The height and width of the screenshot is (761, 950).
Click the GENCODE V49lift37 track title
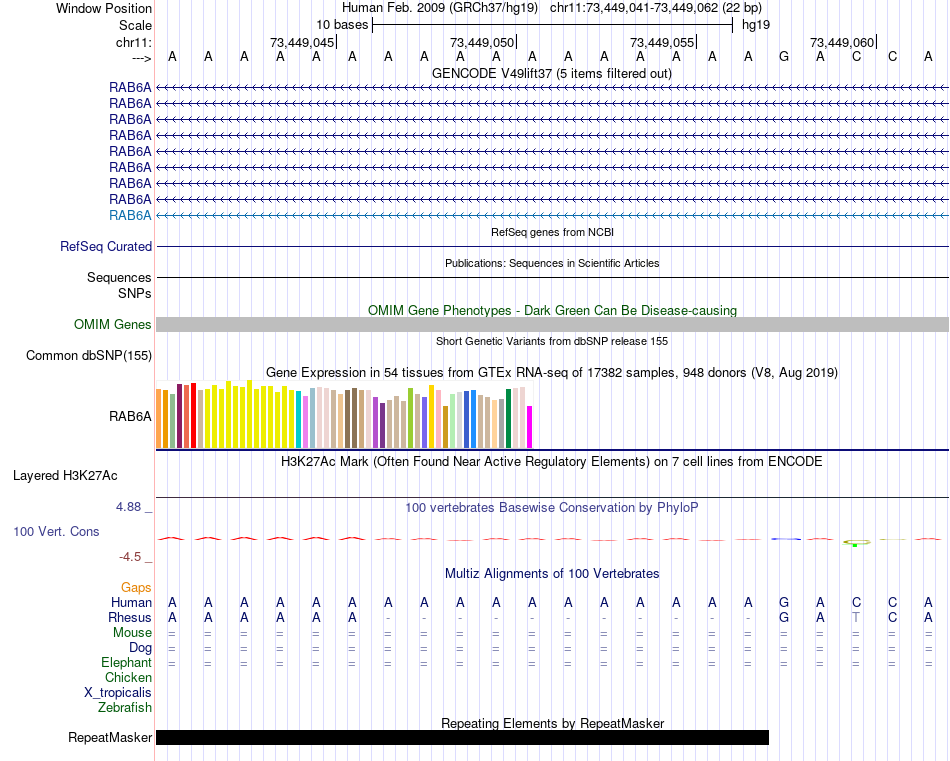tap(552, 73)
